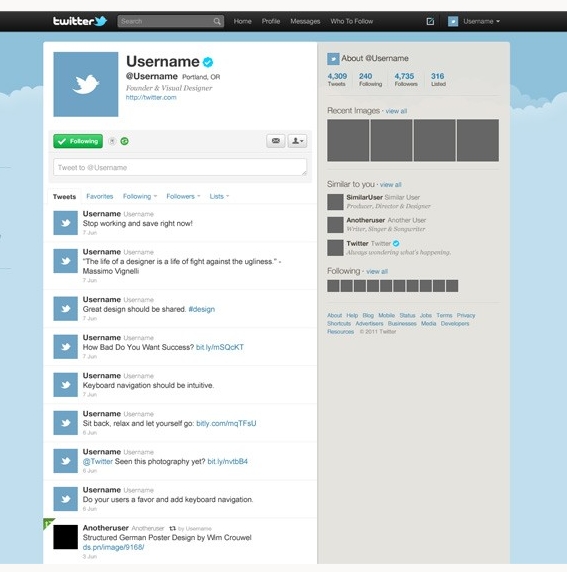Toggle the green Following button
The height and width of the screenshot is (572, 567).
[78, 141]
